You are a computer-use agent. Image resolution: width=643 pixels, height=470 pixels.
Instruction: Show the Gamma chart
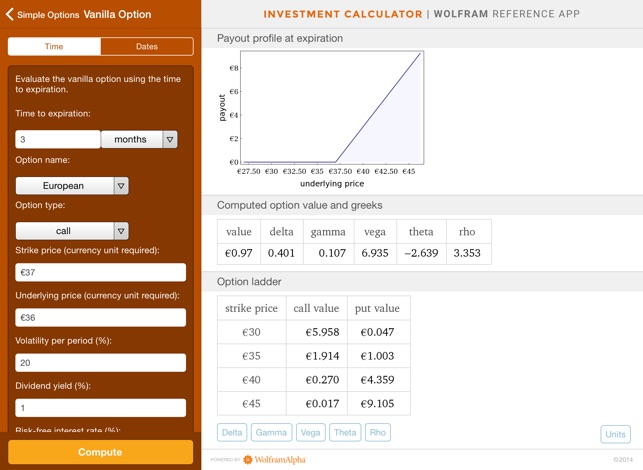271,433
